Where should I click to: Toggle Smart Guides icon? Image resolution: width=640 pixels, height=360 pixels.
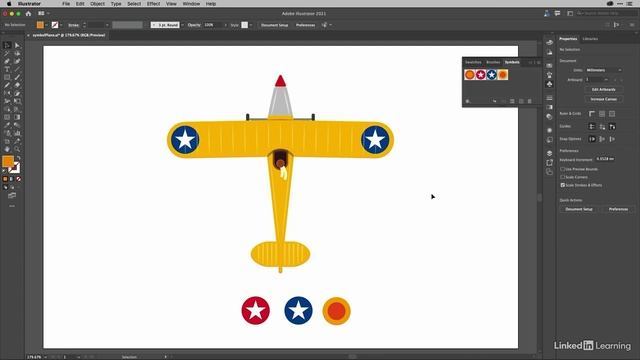(x=612, y=127)
